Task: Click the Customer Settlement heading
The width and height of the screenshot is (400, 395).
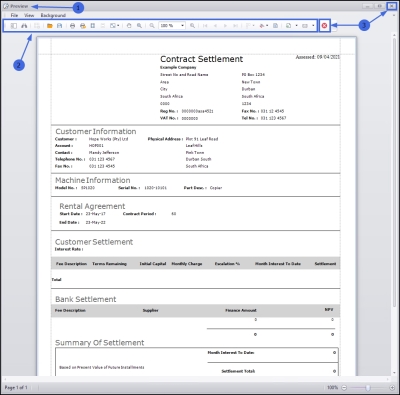Action: pos(94,242)
